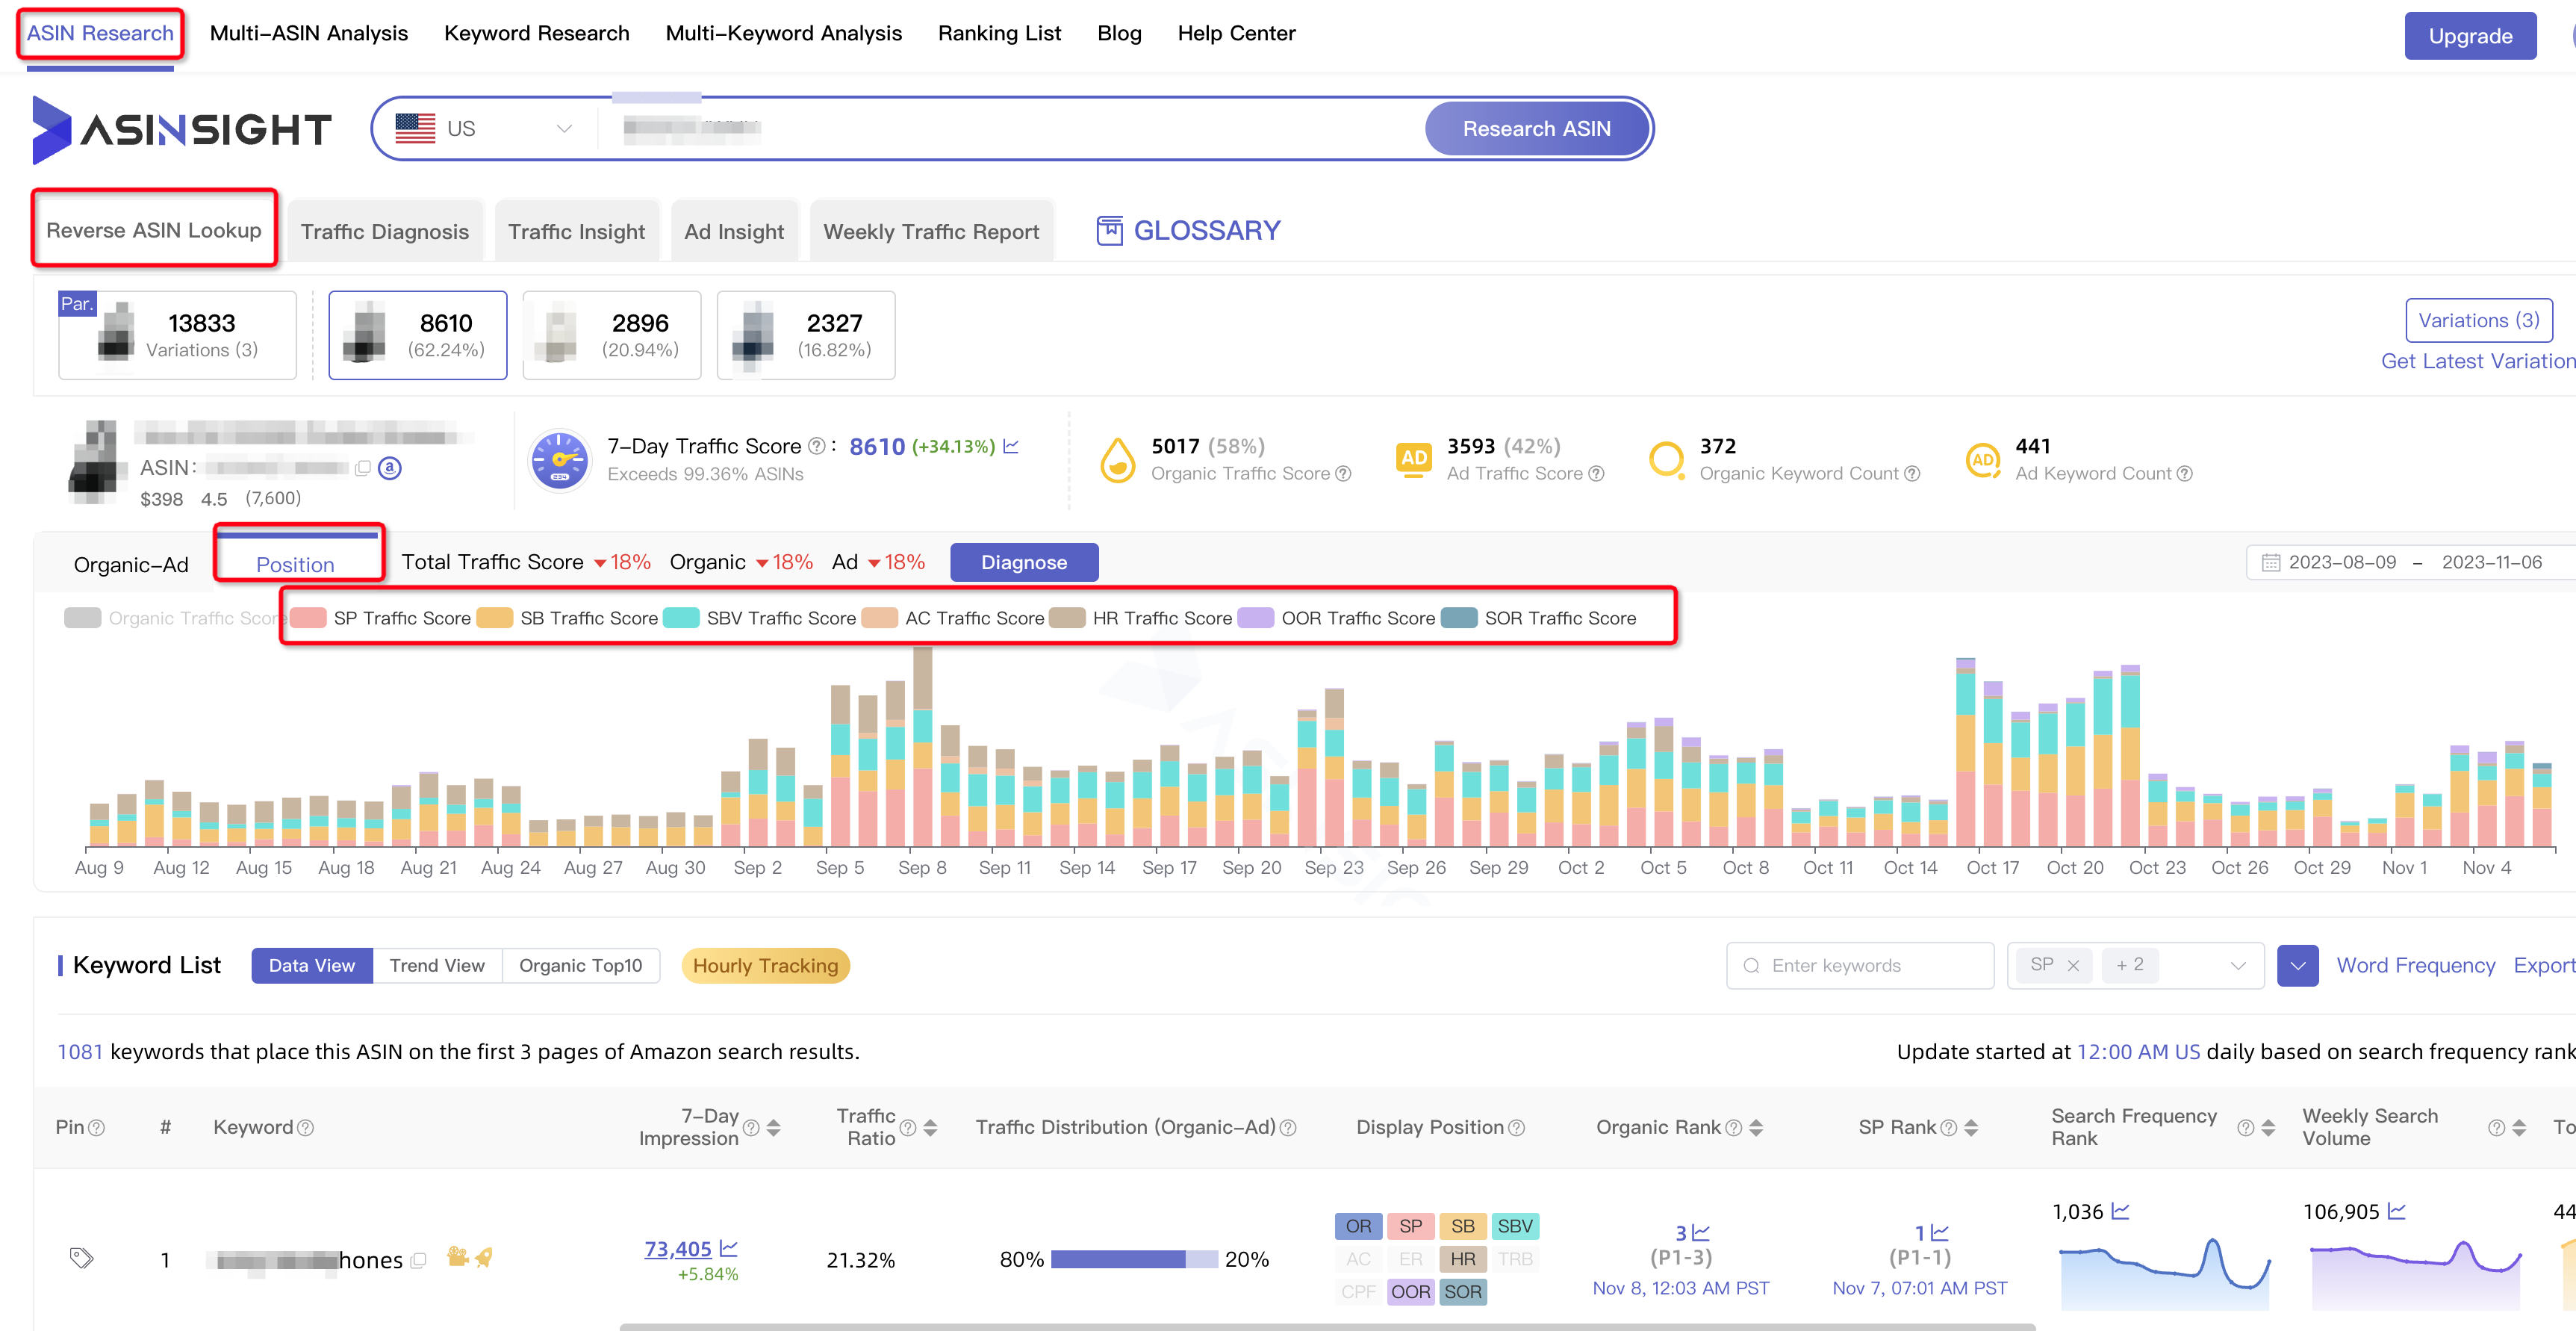Open Keyword Research in top menu
The image size is (2576, 1331).
[x=536, y=33]
